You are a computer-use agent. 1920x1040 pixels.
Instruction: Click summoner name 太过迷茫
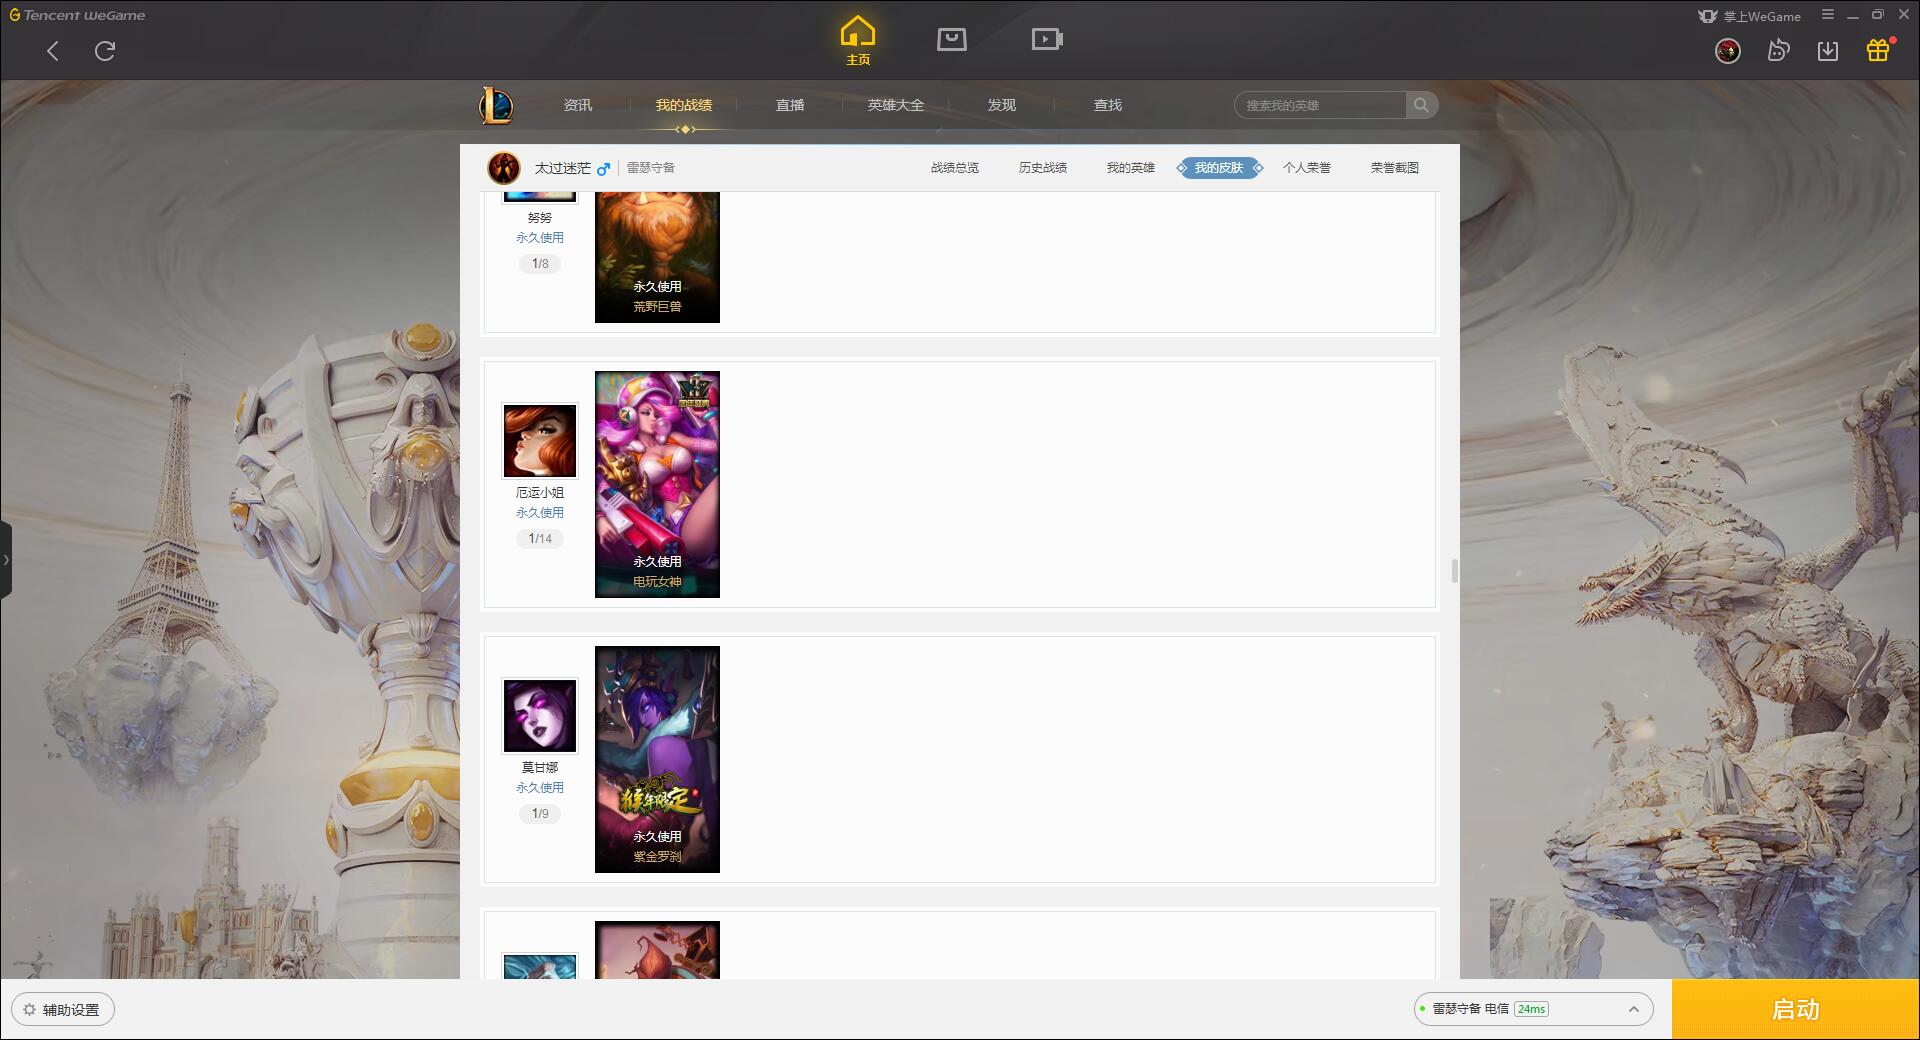click(562, 168)
